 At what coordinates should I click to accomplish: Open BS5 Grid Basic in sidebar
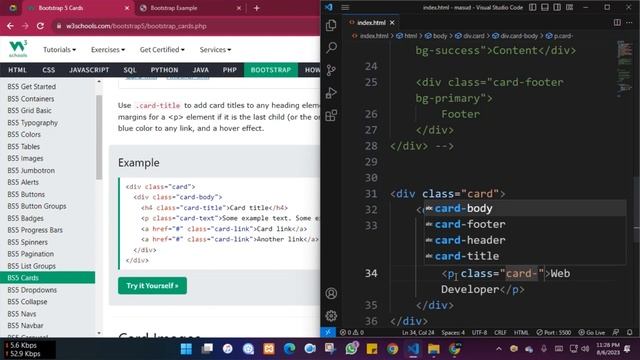29,110
